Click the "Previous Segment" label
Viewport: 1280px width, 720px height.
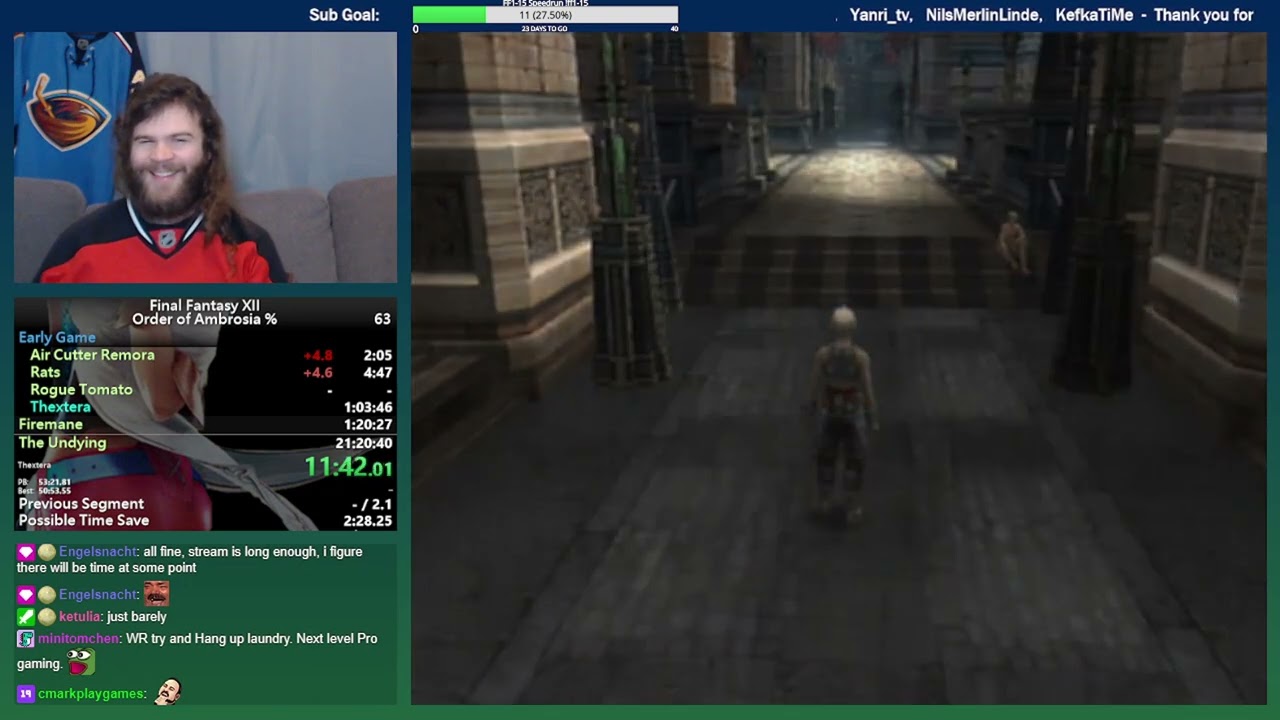click(81, 504)
